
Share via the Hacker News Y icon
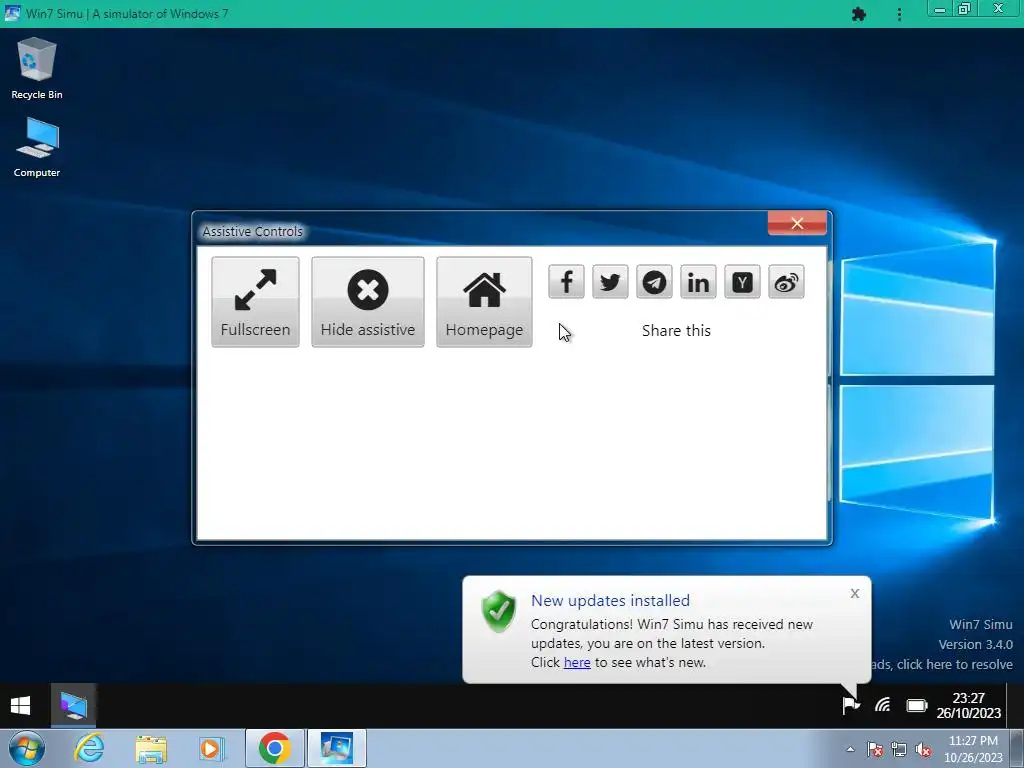click(x=743, y=282)
